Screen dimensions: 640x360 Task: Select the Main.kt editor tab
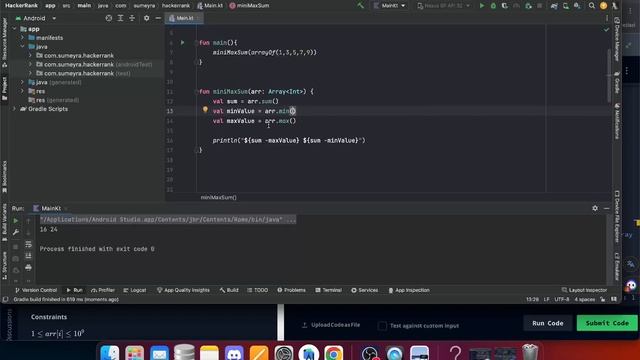[183, 18]
